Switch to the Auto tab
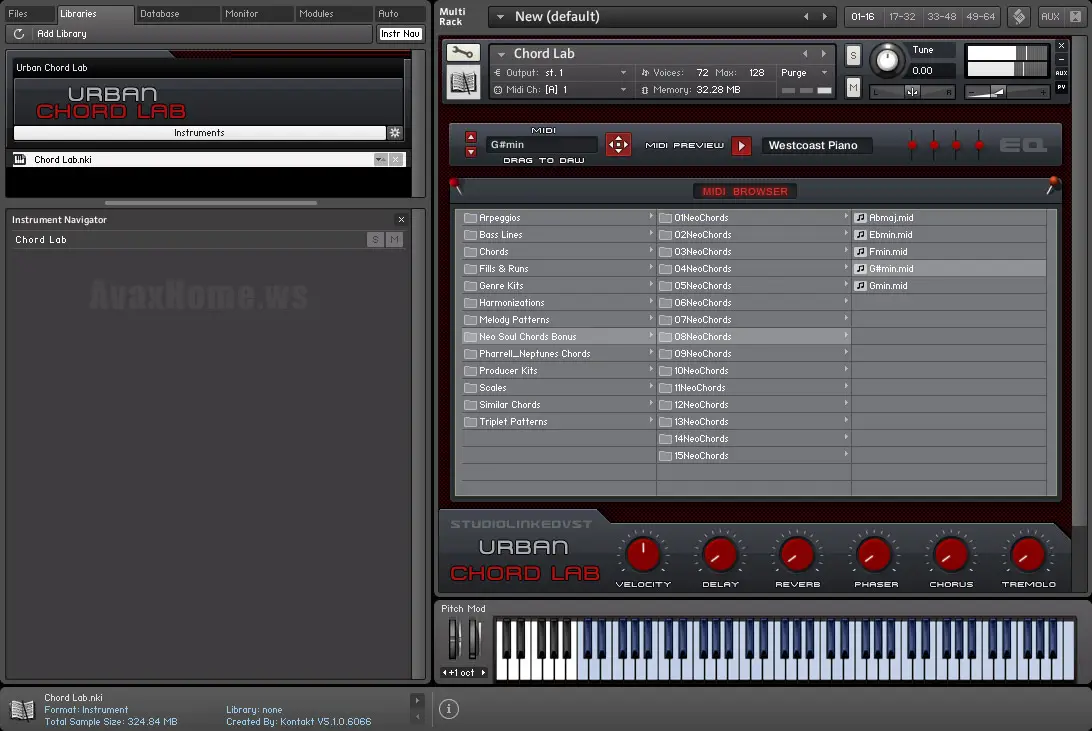This screenshot has width=1092, height=731. coord(399,13)
